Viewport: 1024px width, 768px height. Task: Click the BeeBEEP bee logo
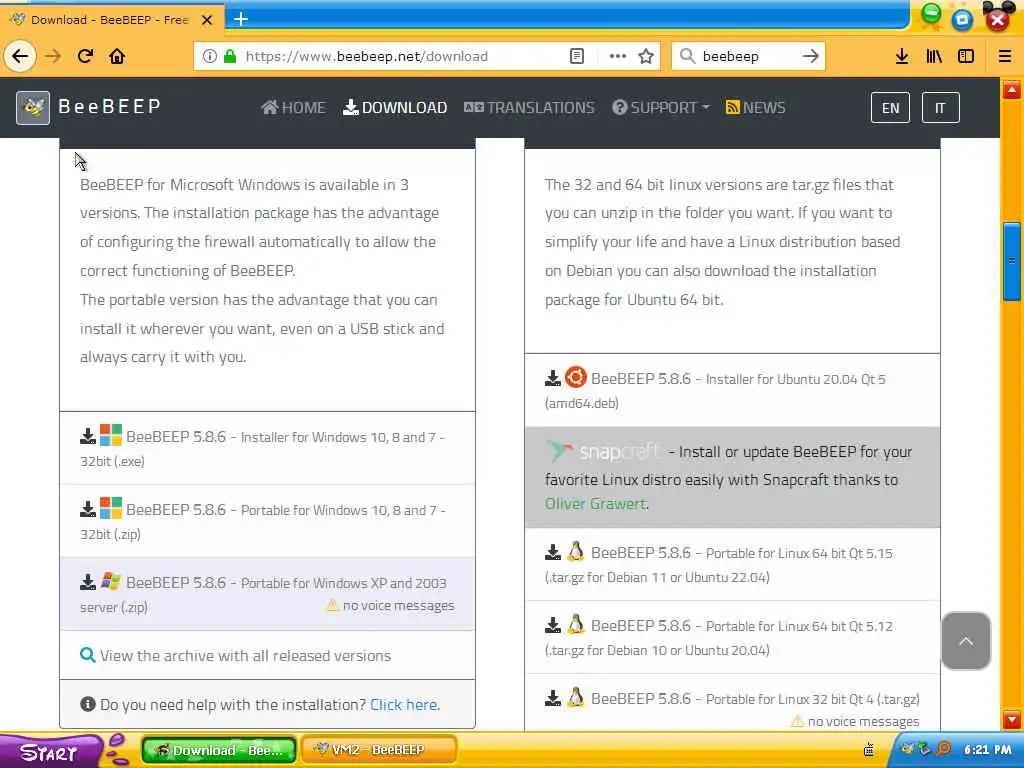(33, 107)
